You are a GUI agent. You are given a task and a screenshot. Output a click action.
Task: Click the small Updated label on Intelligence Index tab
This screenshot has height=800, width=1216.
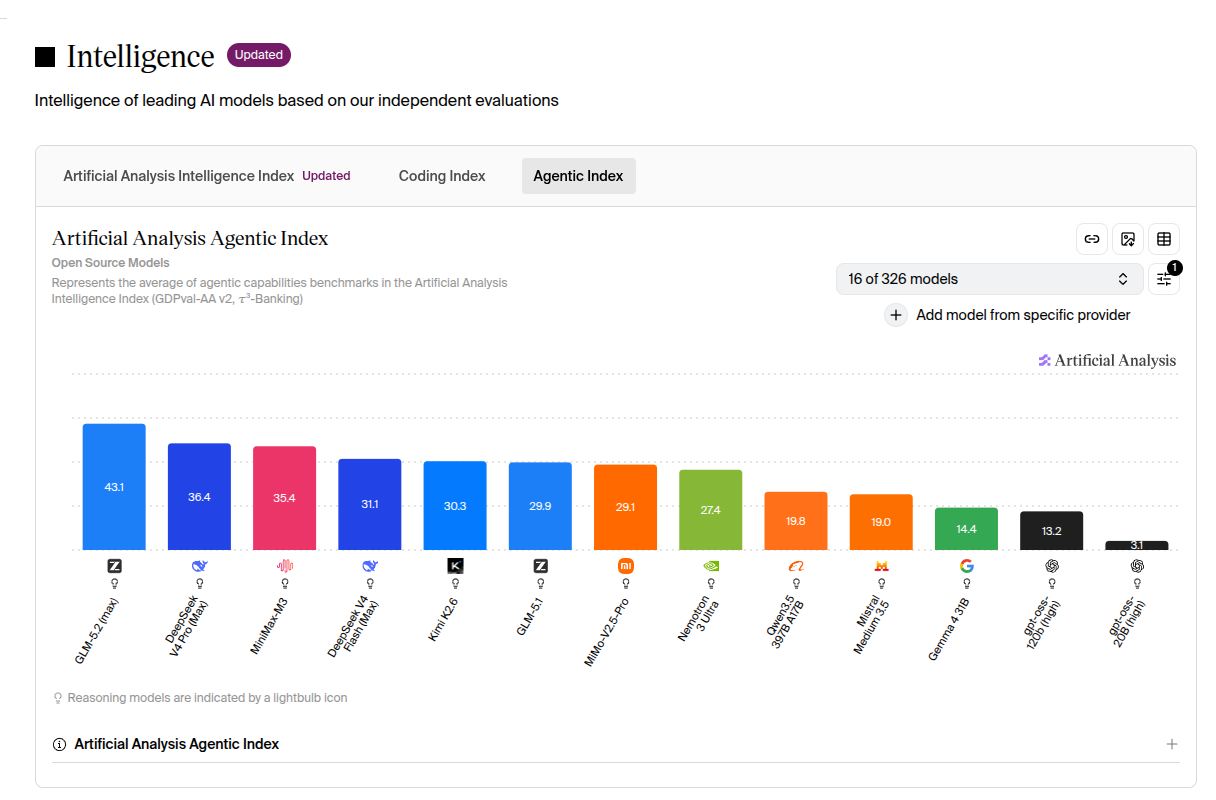(x=326, y=176)
